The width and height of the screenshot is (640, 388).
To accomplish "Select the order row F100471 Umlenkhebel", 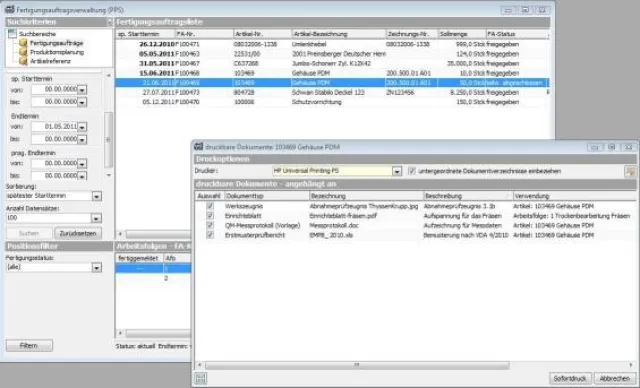I will [332, 44].
